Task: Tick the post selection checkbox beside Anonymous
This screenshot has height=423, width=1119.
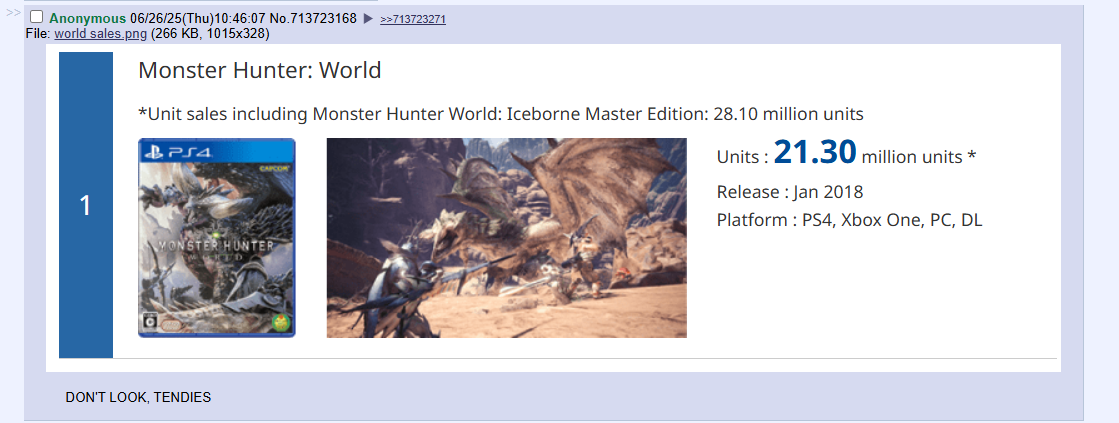Action: pos(36,17)
